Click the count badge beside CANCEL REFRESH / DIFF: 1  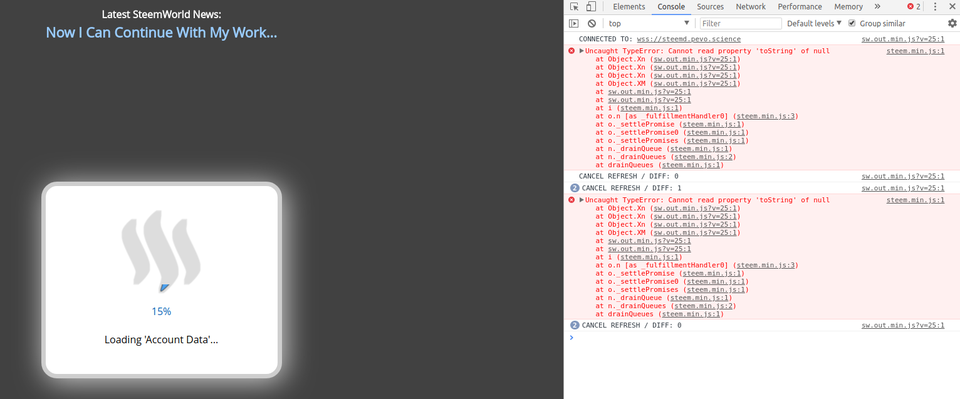click(x=574, y=188)
